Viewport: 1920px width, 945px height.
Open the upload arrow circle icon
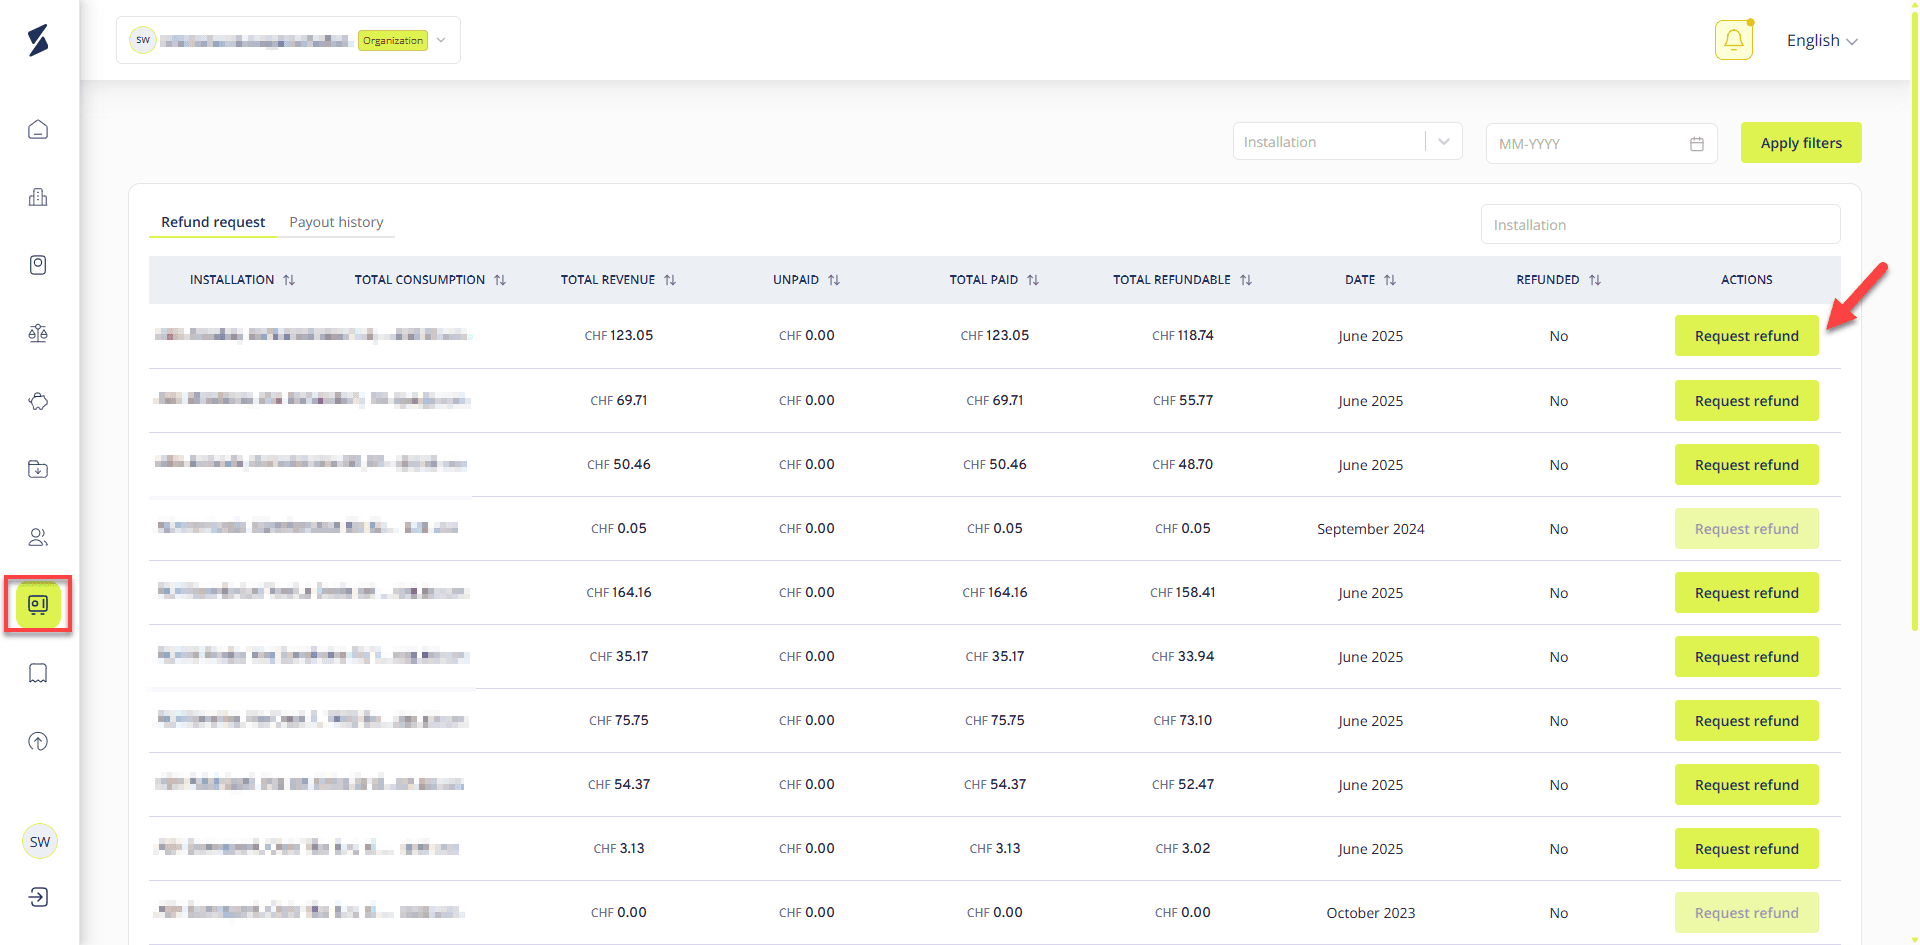38,741
